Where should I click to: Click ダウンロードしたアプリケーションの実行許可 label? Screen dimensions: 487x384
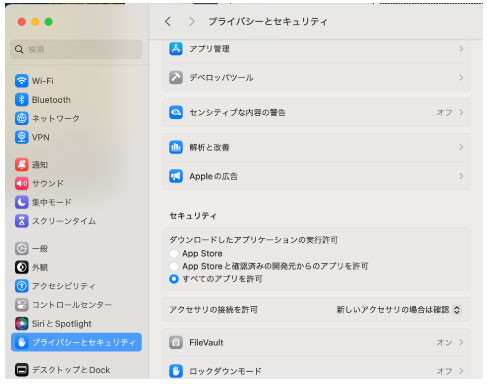(x=254, y=240)
